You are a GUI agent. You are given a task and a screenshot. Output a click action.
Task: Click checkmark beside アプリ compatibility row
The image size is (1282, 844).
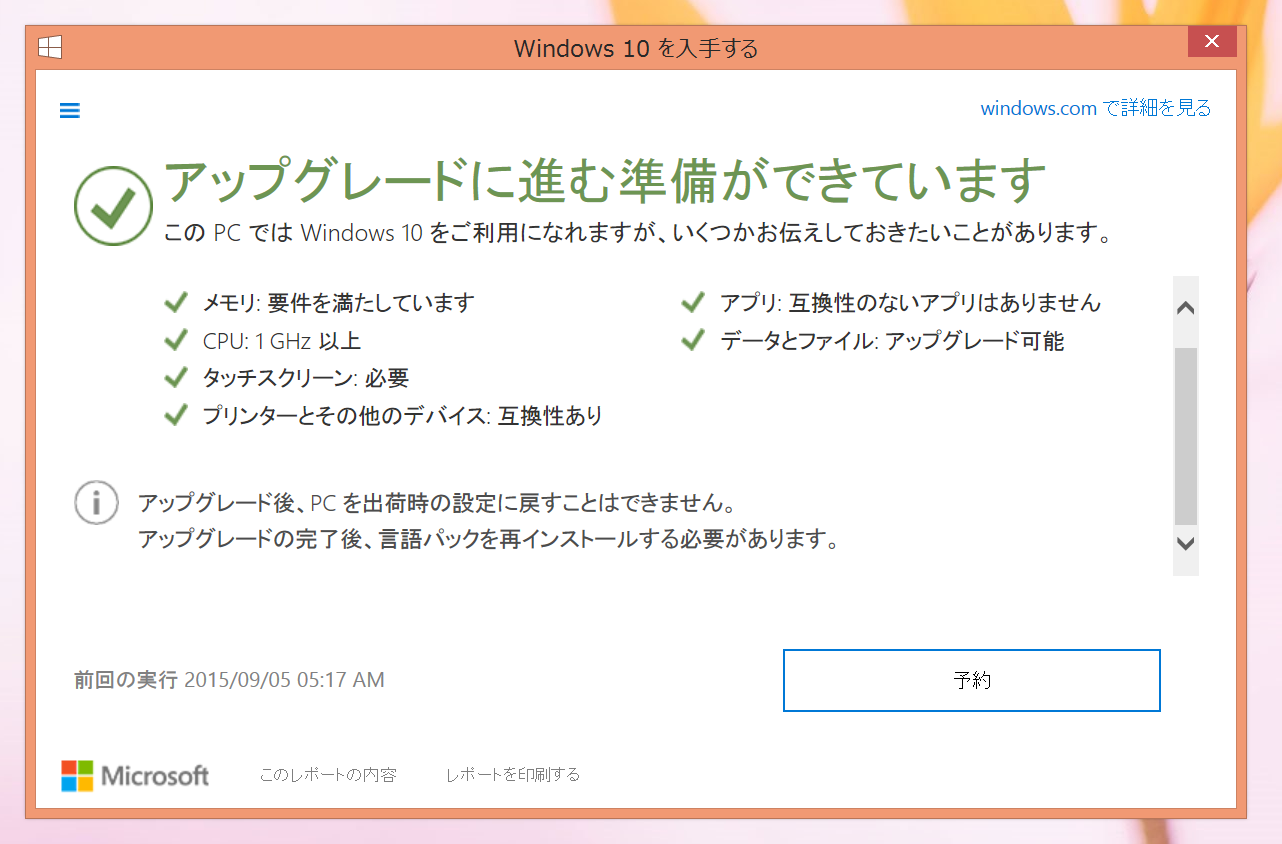[693, 302]
